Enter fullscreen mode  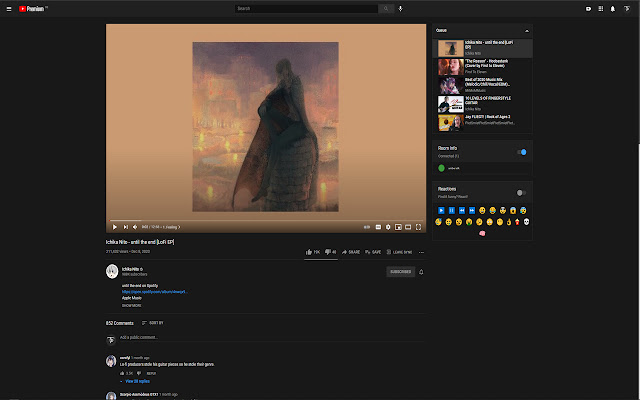[418, 227]
